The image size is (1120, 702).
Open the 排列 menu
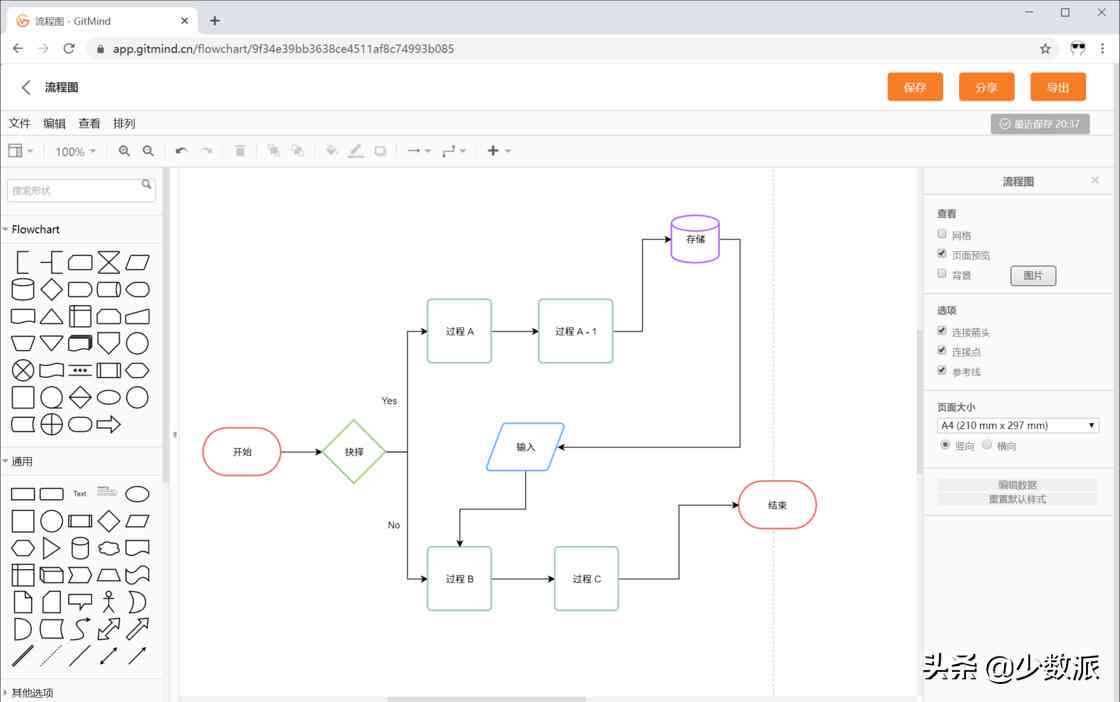click(x=124, y=123)
